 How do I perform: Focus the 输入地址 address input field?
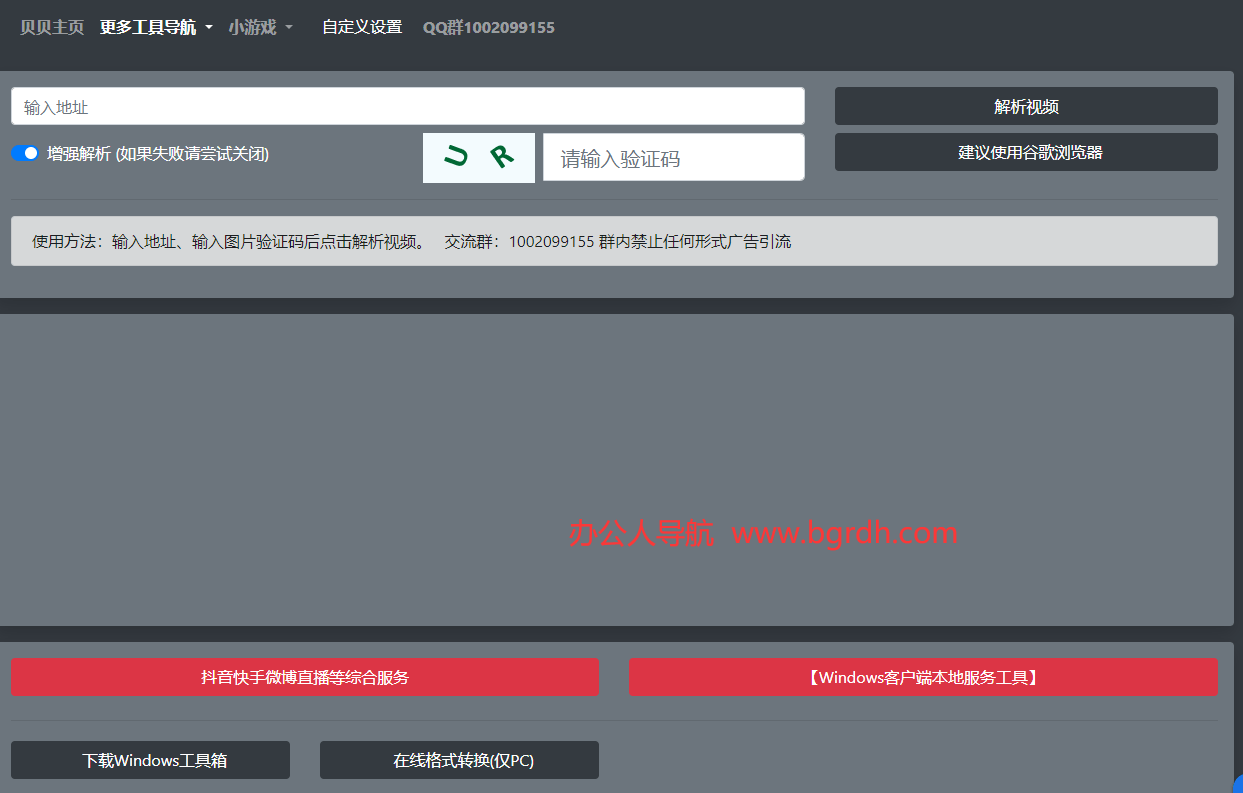click(x=407, y=106)
